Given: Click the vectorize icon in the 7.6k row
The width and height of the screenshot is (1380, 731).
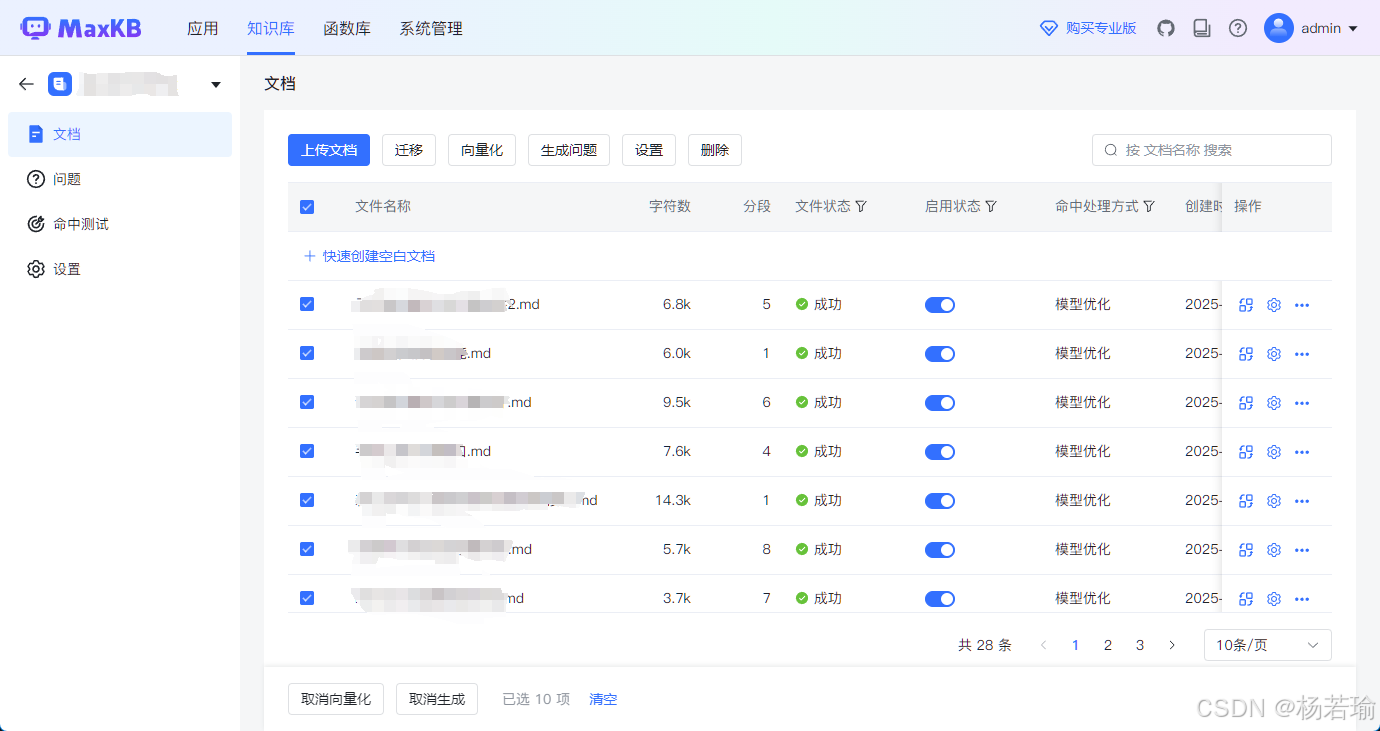Looking at the screenshot, I should pyautogui.click(x=1246, y=452).
